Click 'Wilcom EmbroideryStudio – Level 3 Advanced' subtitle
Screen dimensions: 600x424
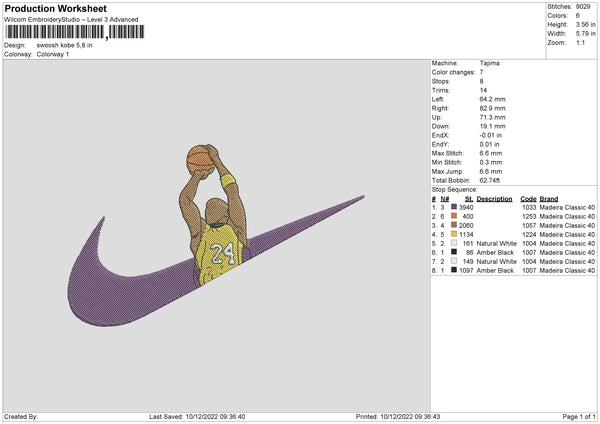tap(71, 20)
